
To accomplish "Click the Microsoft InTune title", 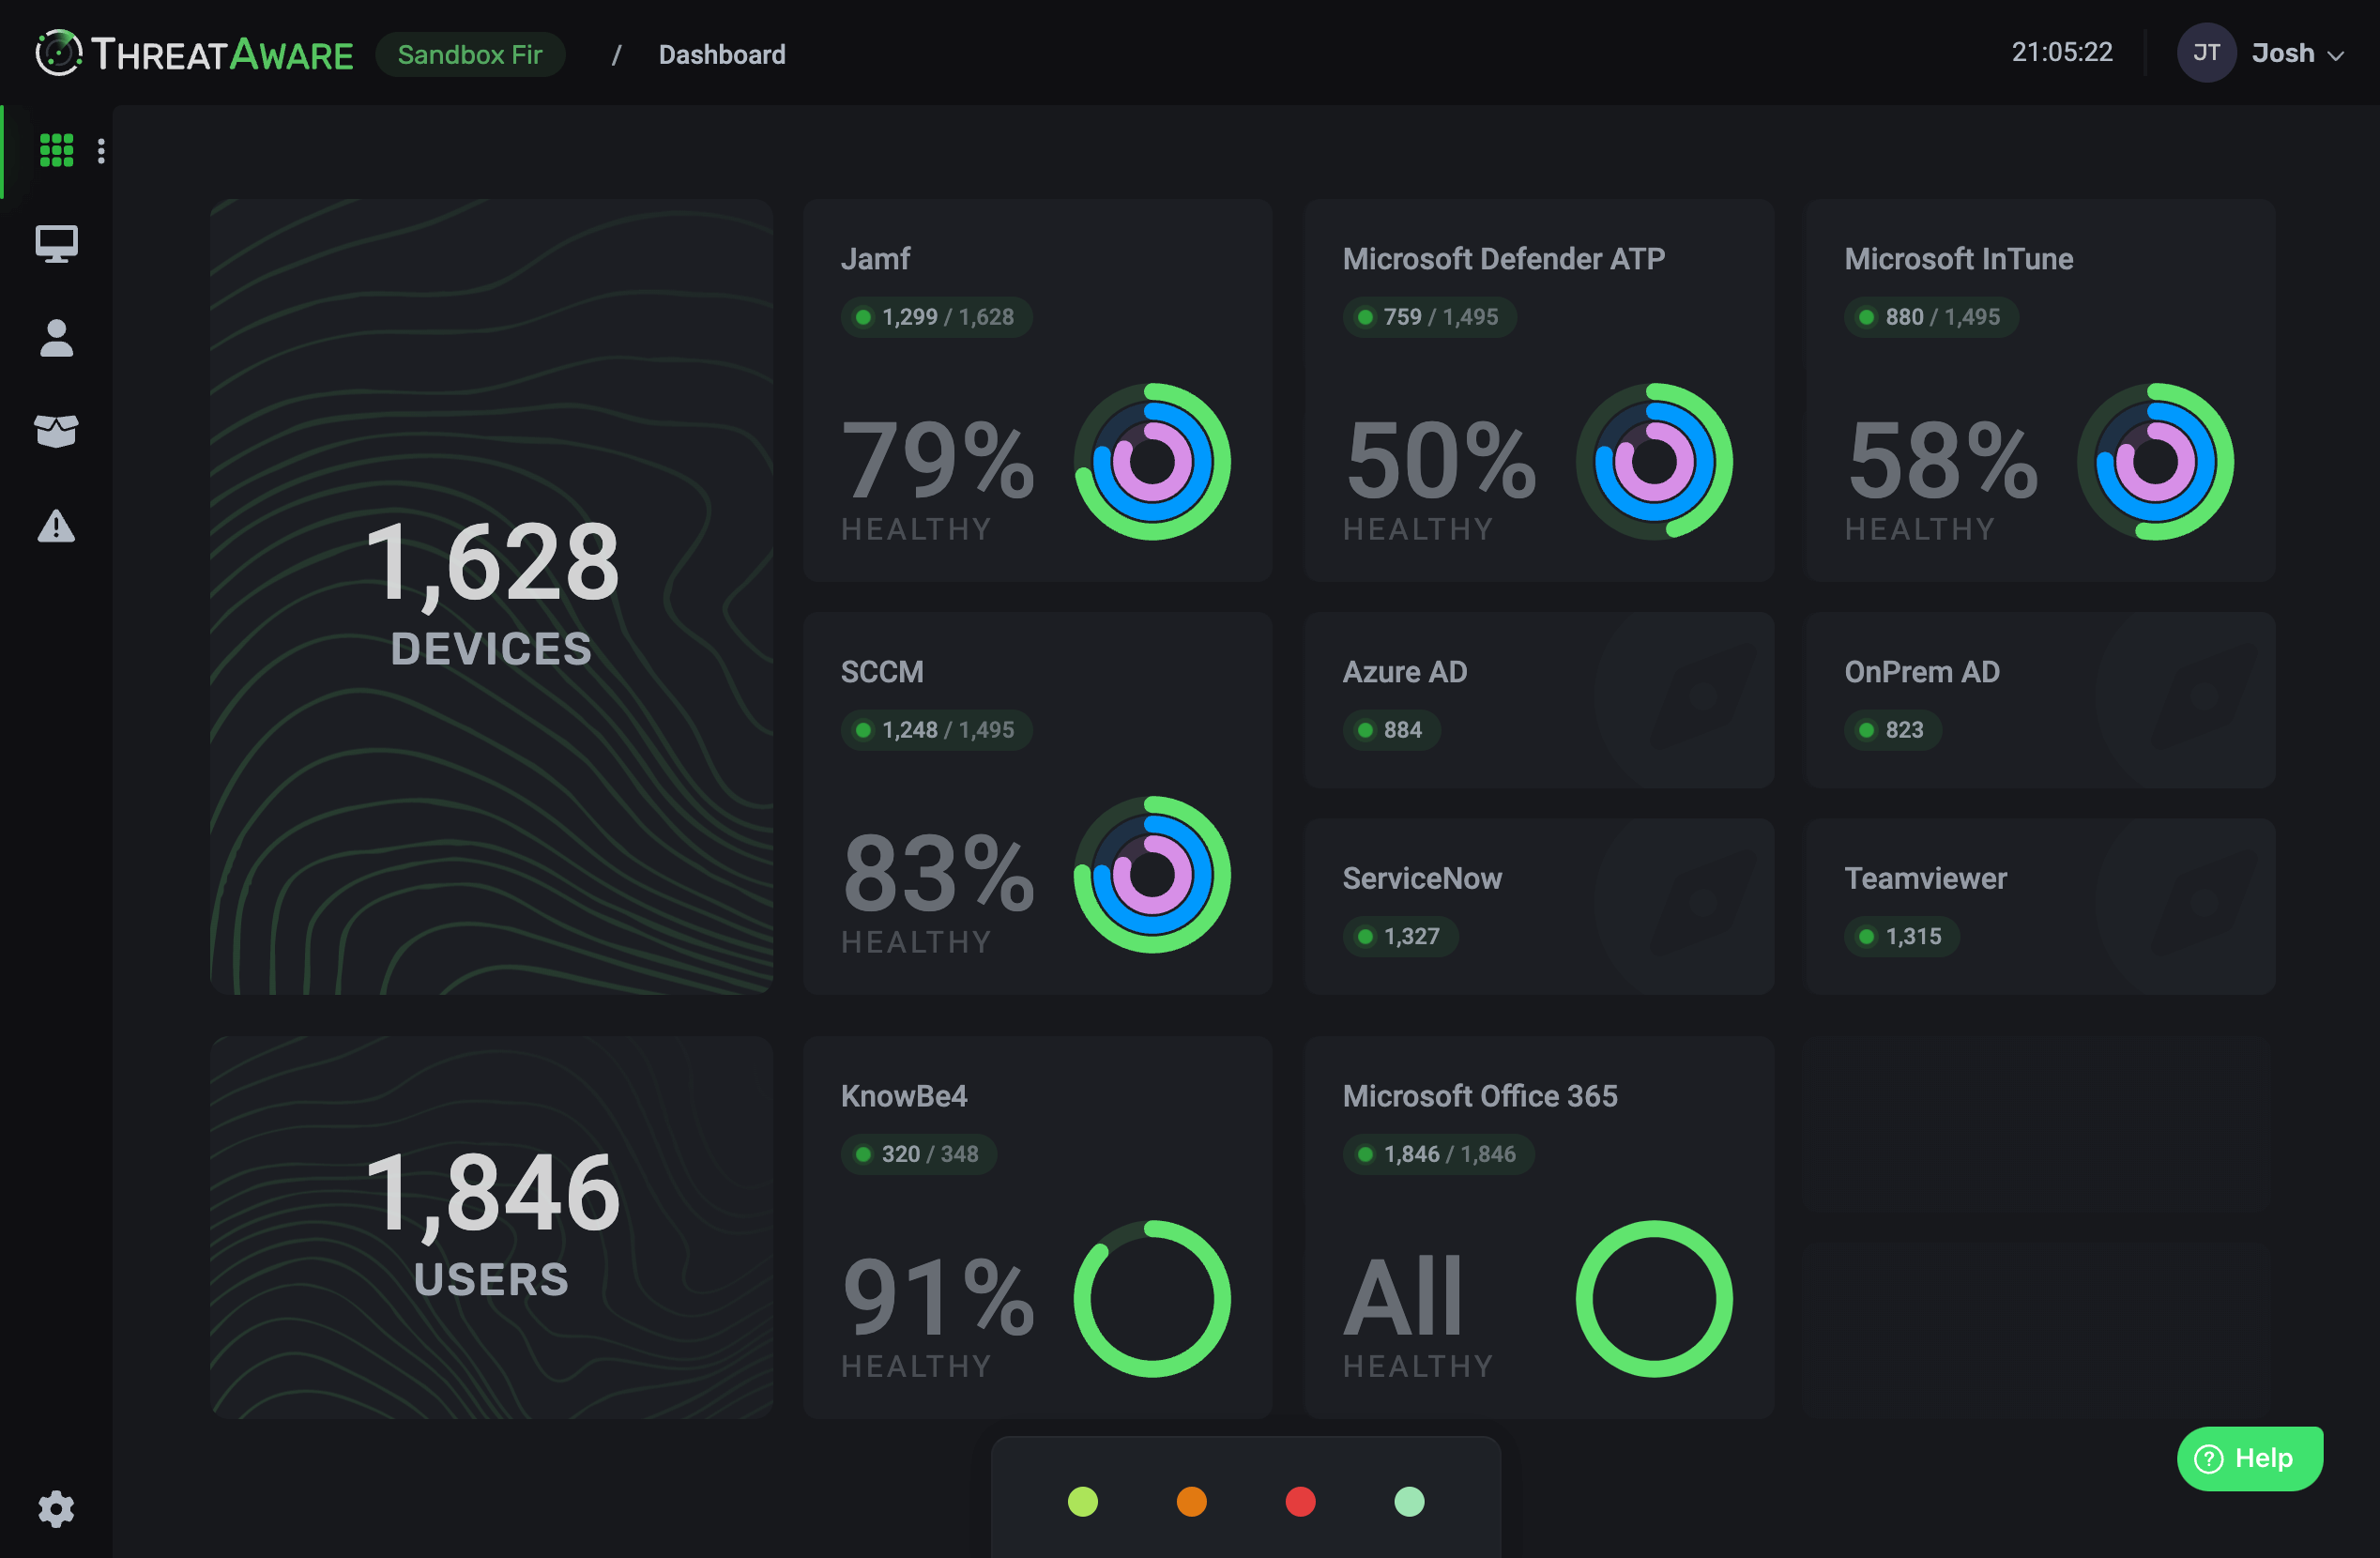I will tap(1959, 259).
